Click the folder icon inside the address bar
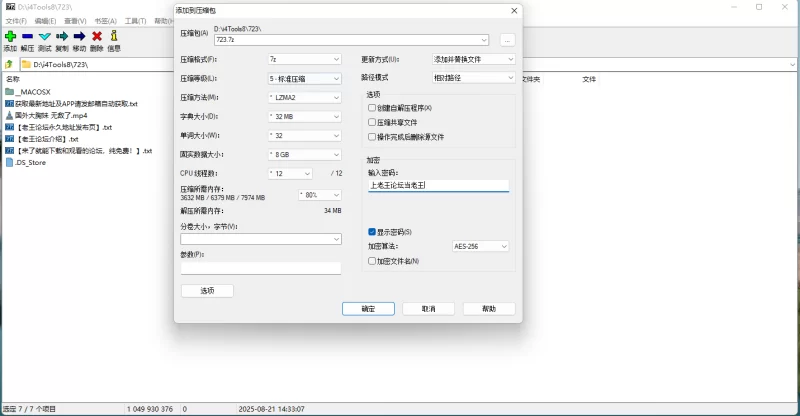This screenshot has height=416, width=800. [27, 65]
